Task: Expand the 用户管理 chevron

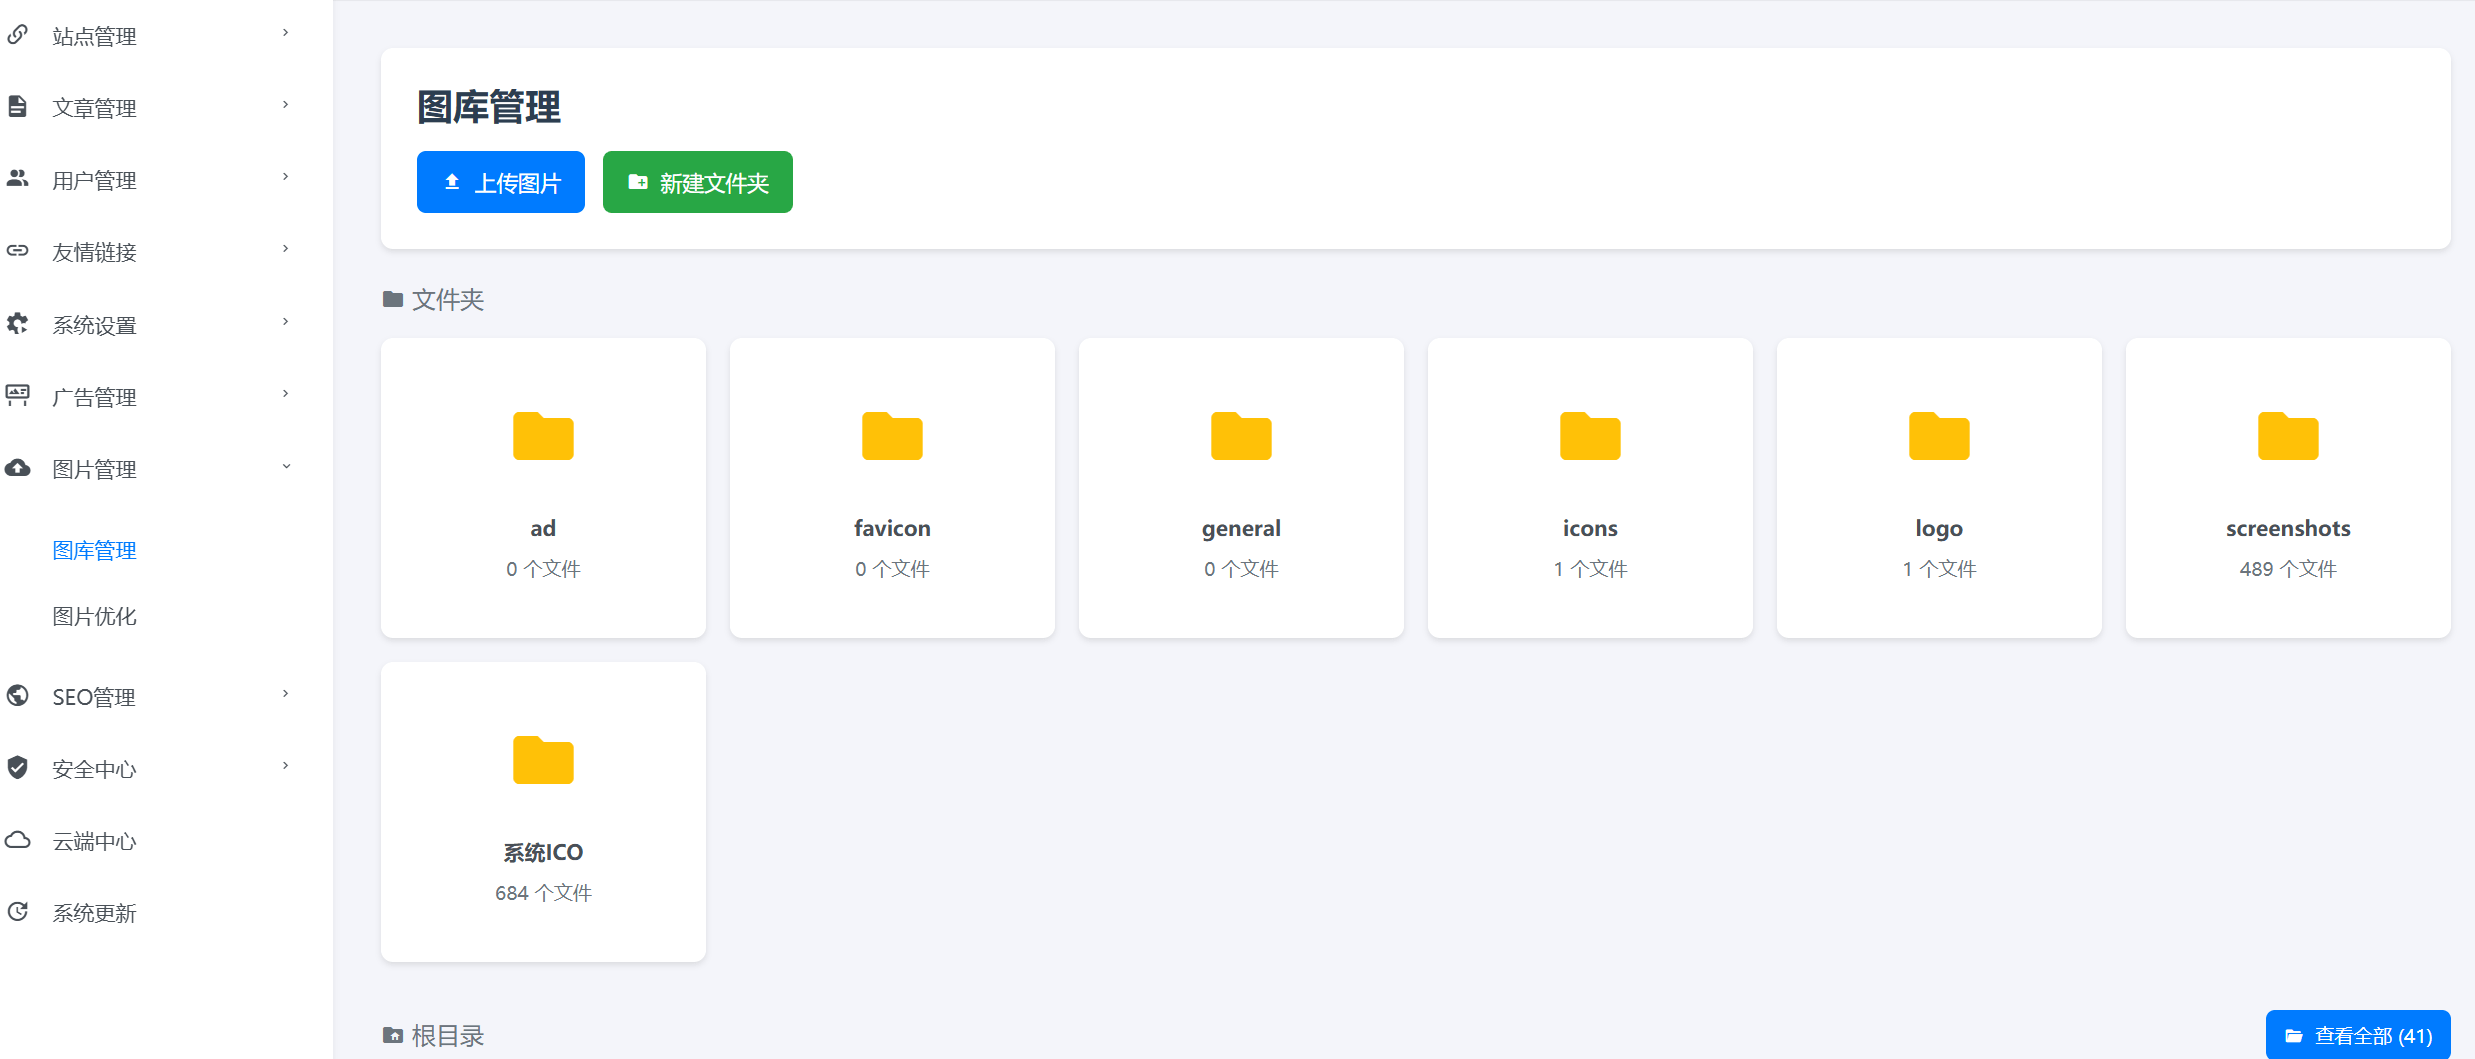Action: 285,177
